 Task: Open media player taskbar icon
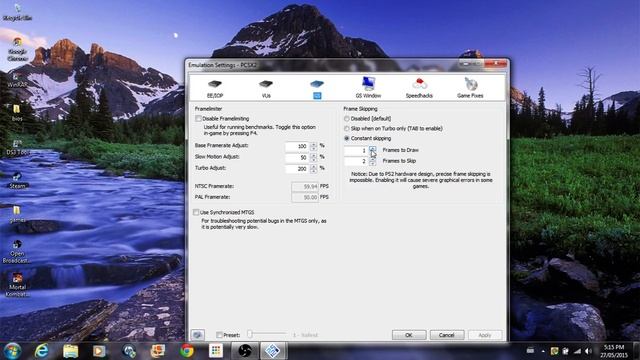pyautogui.click(x=99, y=351)
